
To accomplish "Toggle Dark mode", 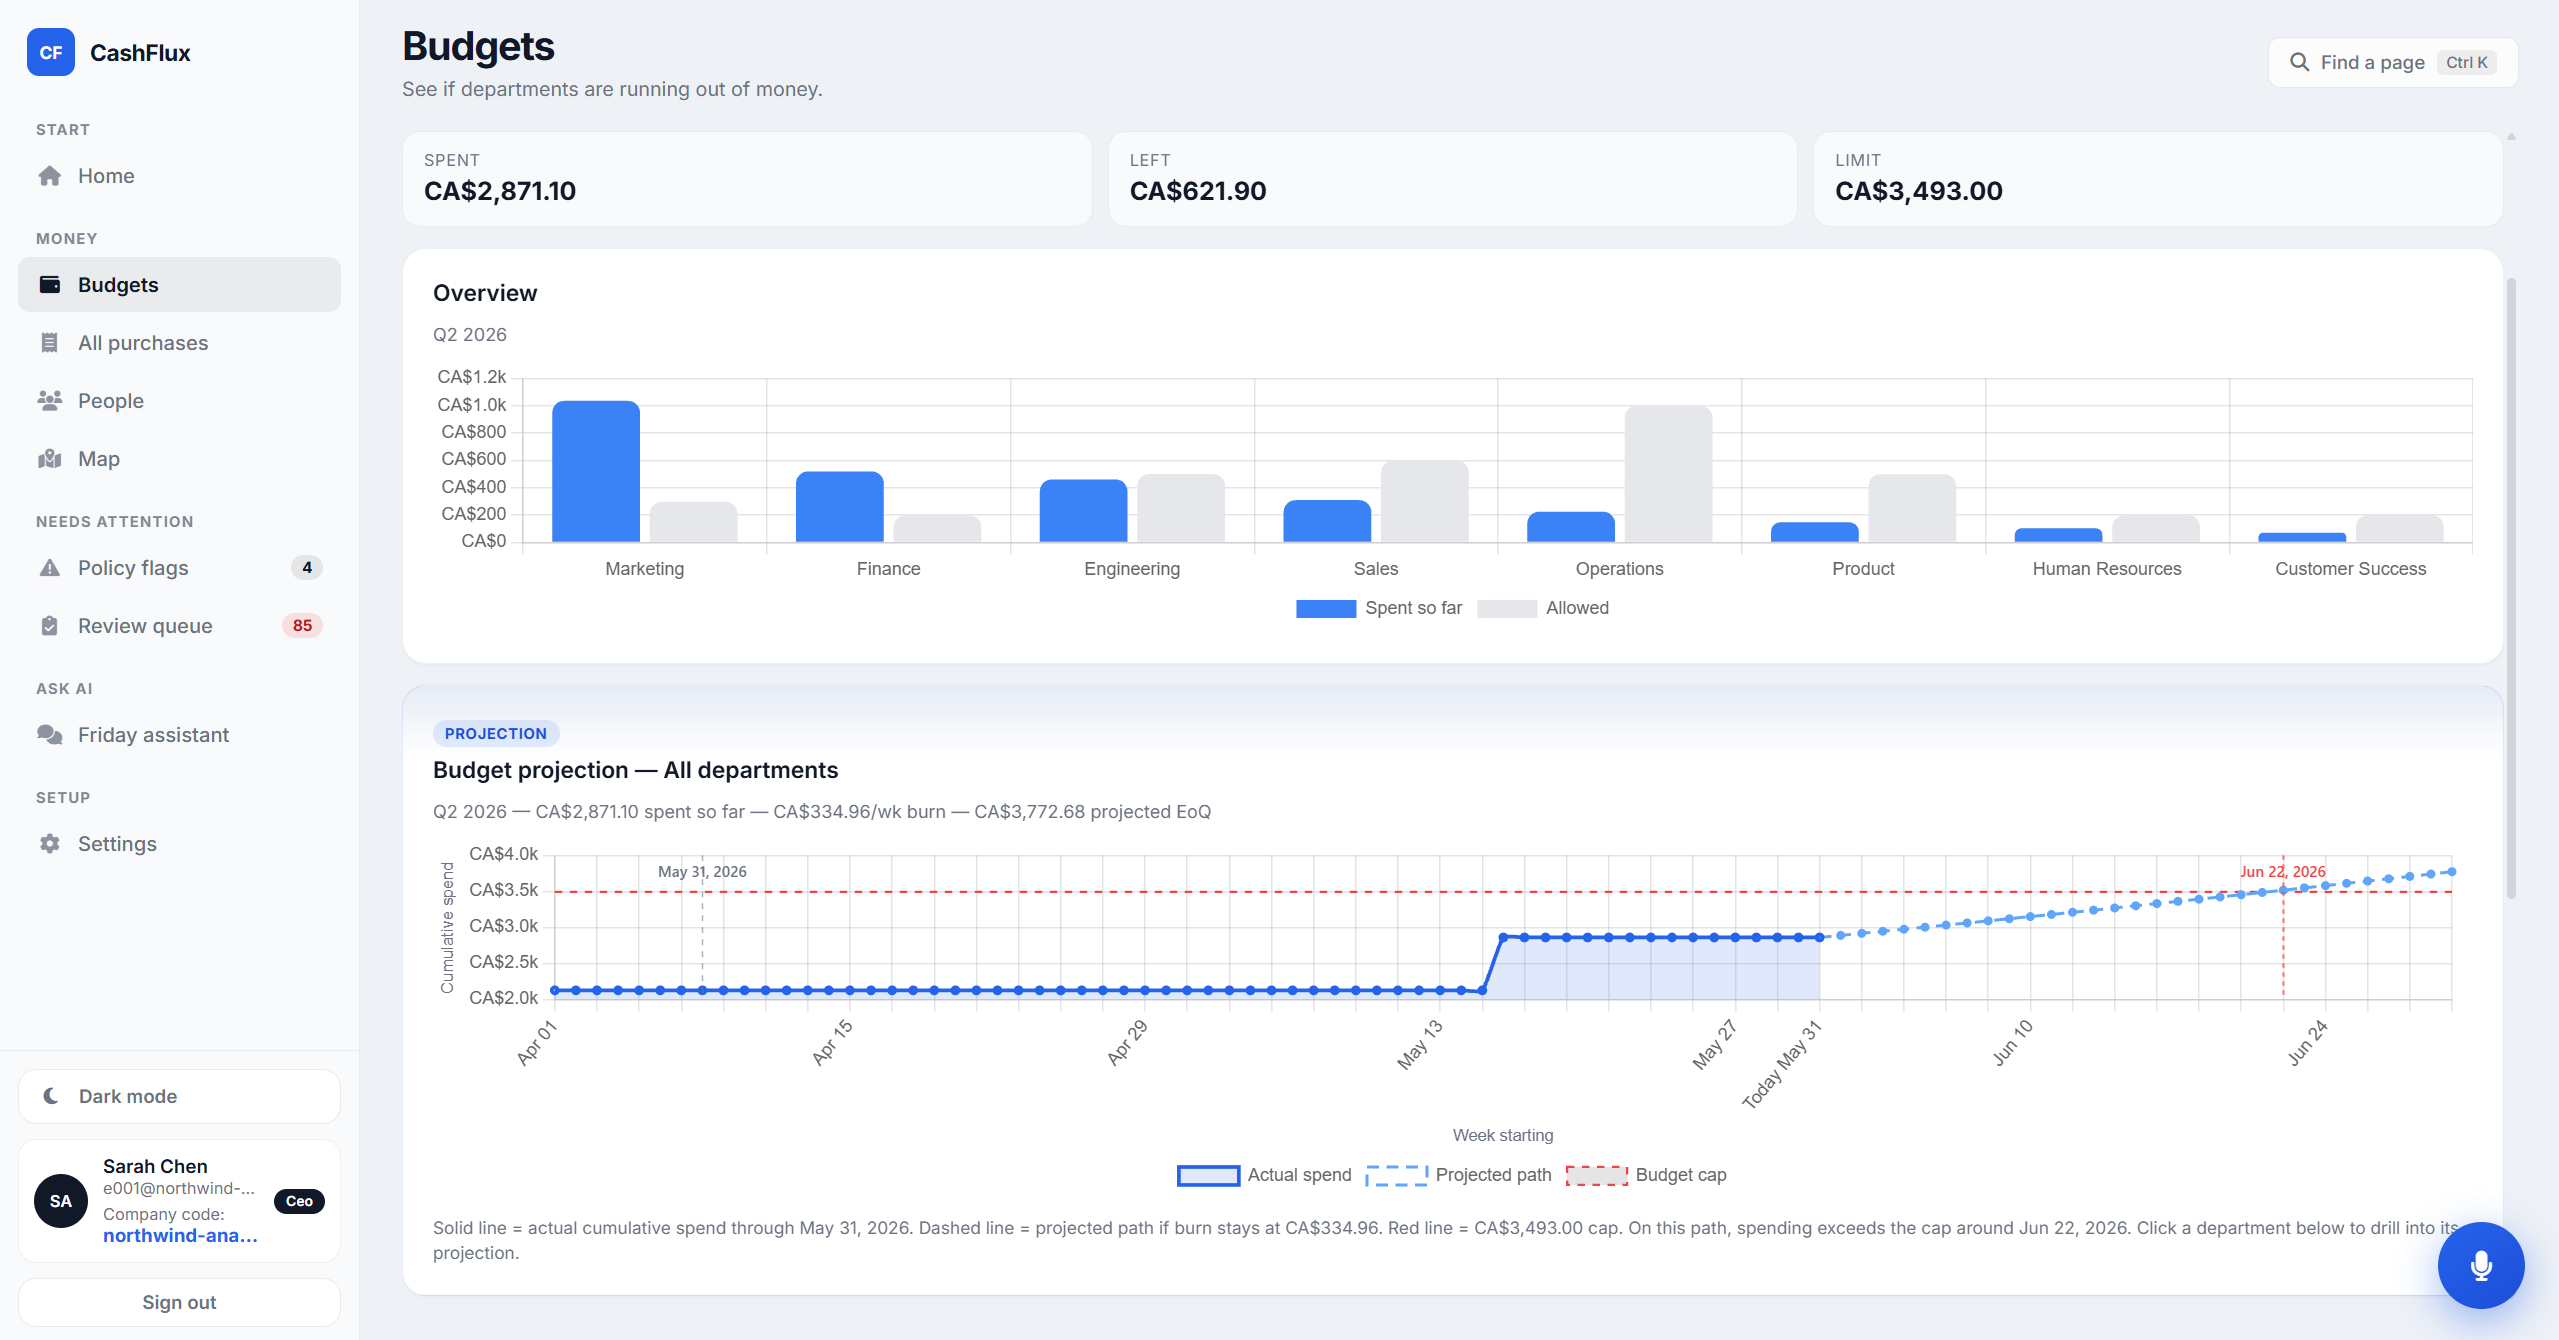I will [x=179, y=1096].
